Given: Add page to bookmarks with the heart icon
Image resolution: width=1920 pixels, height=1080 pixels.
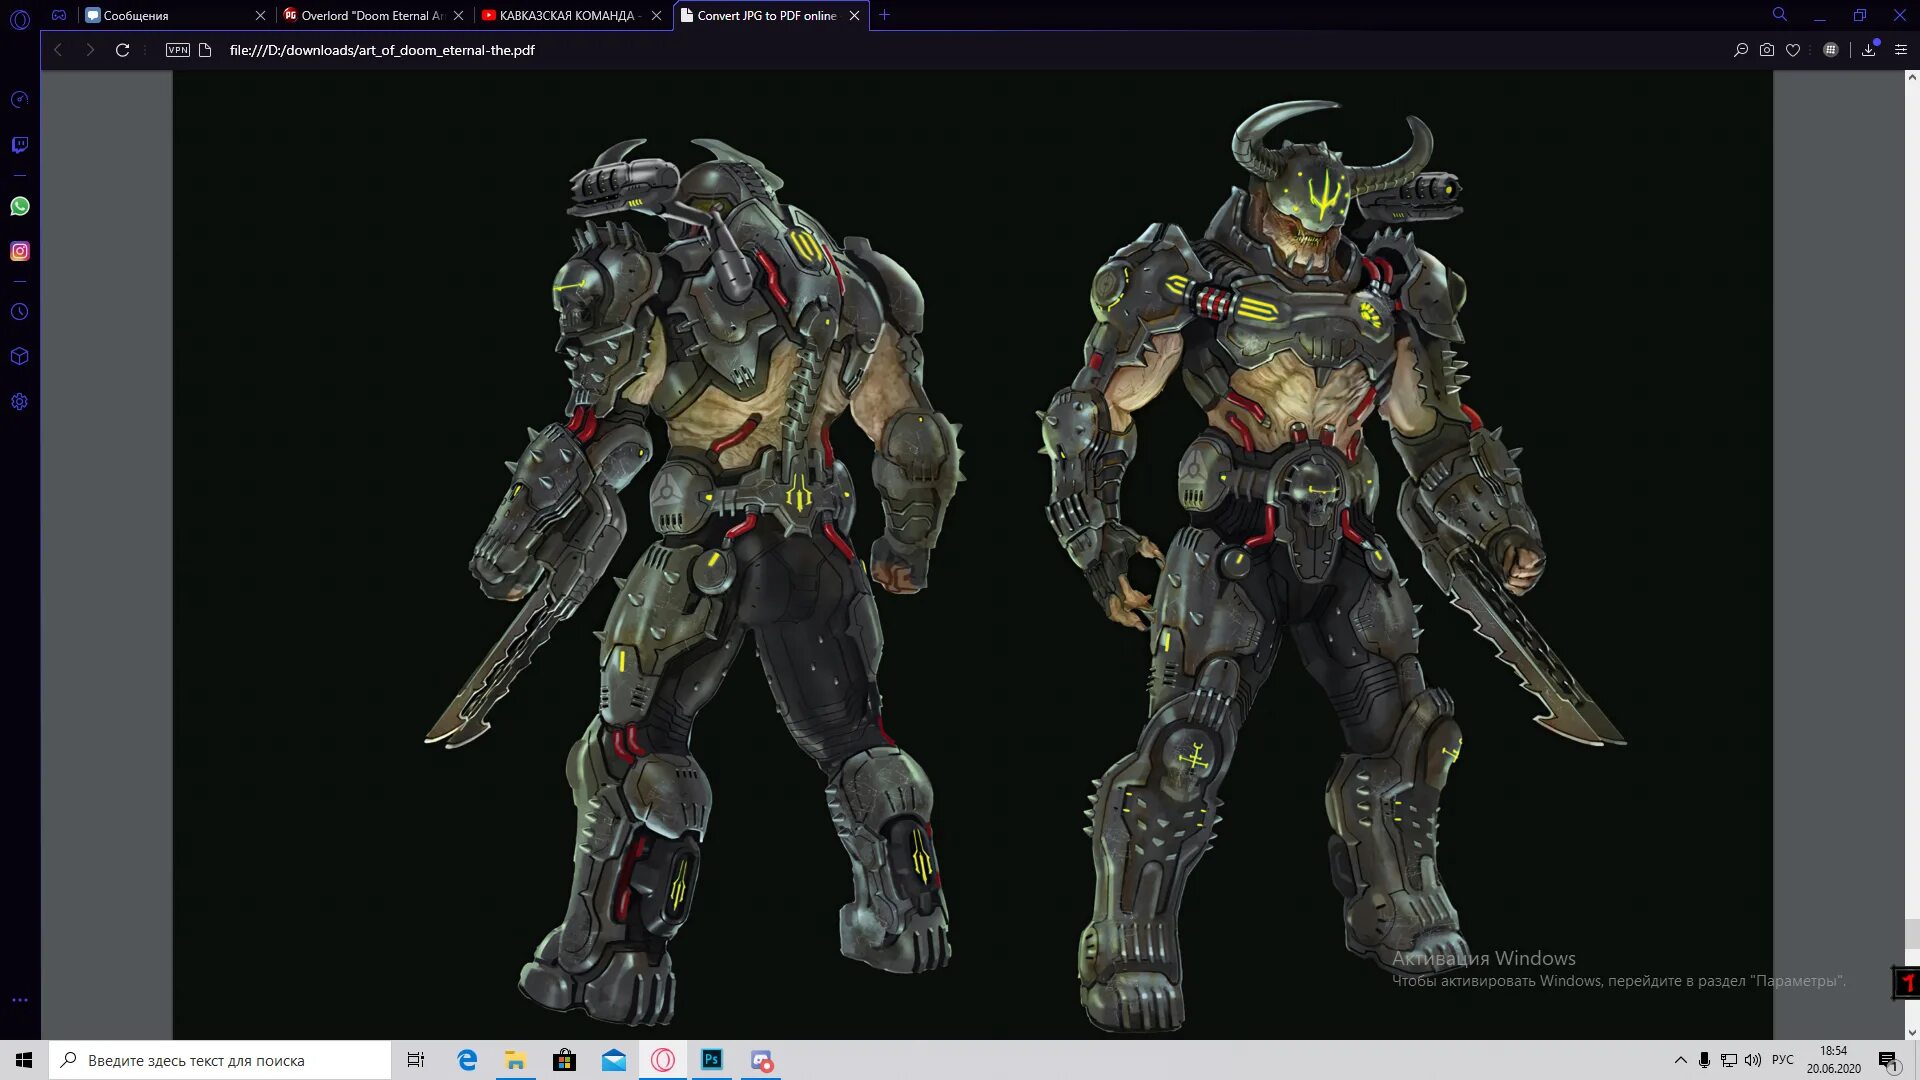Looking at the screenshot, I should [1793, 50].
